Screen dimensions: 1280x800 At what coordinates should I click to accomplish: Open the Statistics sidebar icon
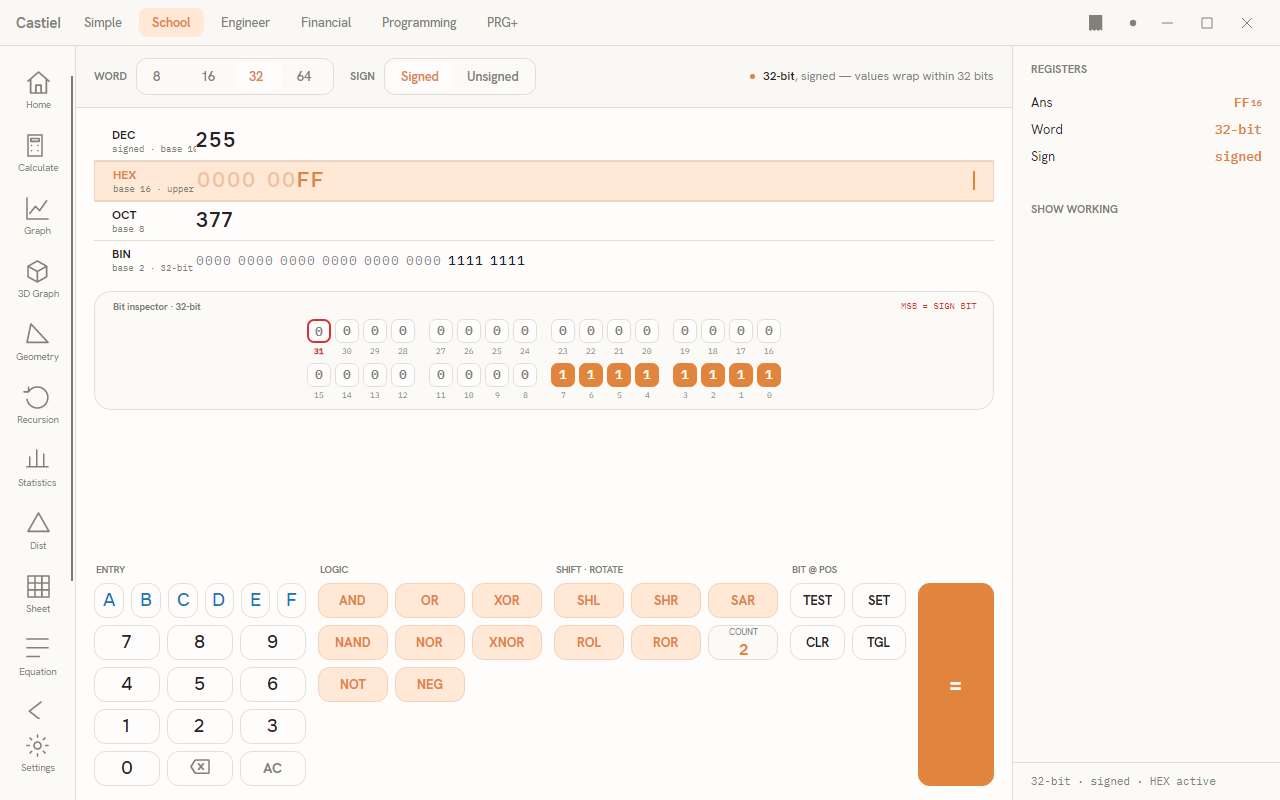click(x=38, y=468)
